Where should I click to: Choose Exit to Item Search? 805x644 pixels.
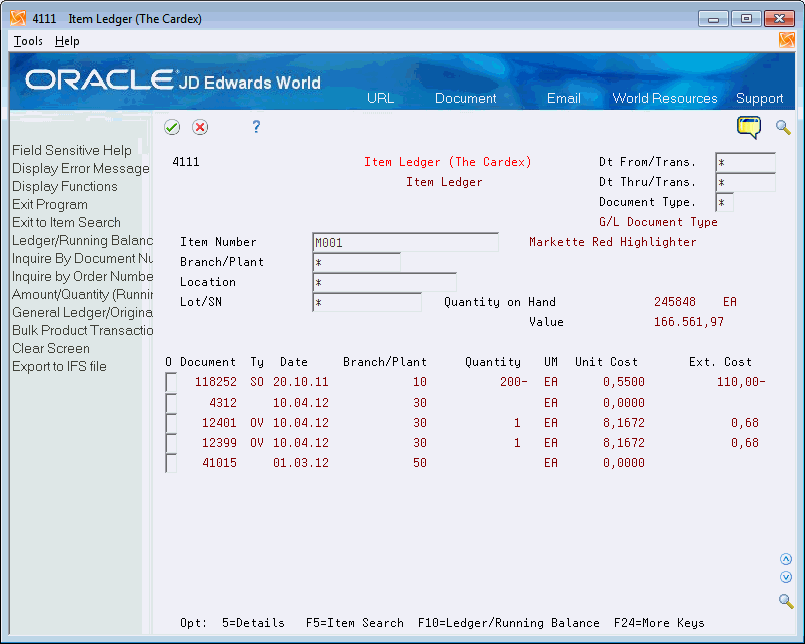[x=66, y=222]
